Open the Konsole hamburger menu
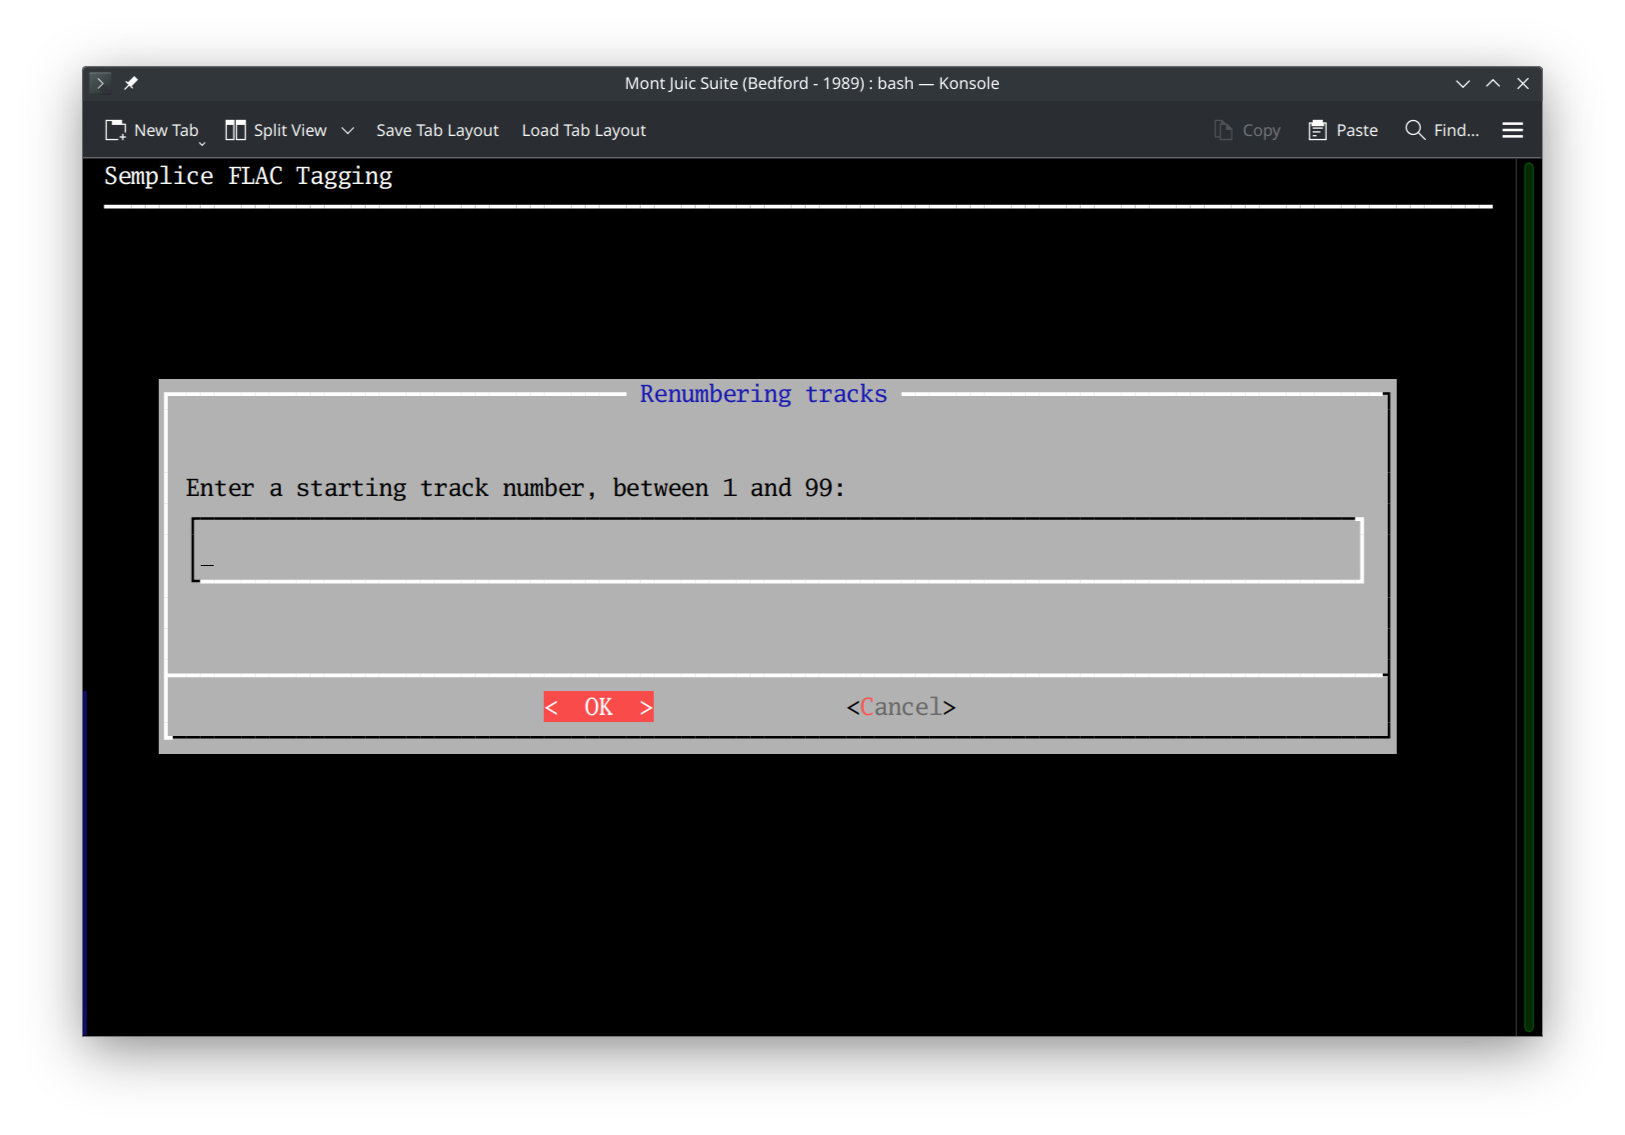The width and height of the screenshot is (1625, 1135). coord(1512,129)
